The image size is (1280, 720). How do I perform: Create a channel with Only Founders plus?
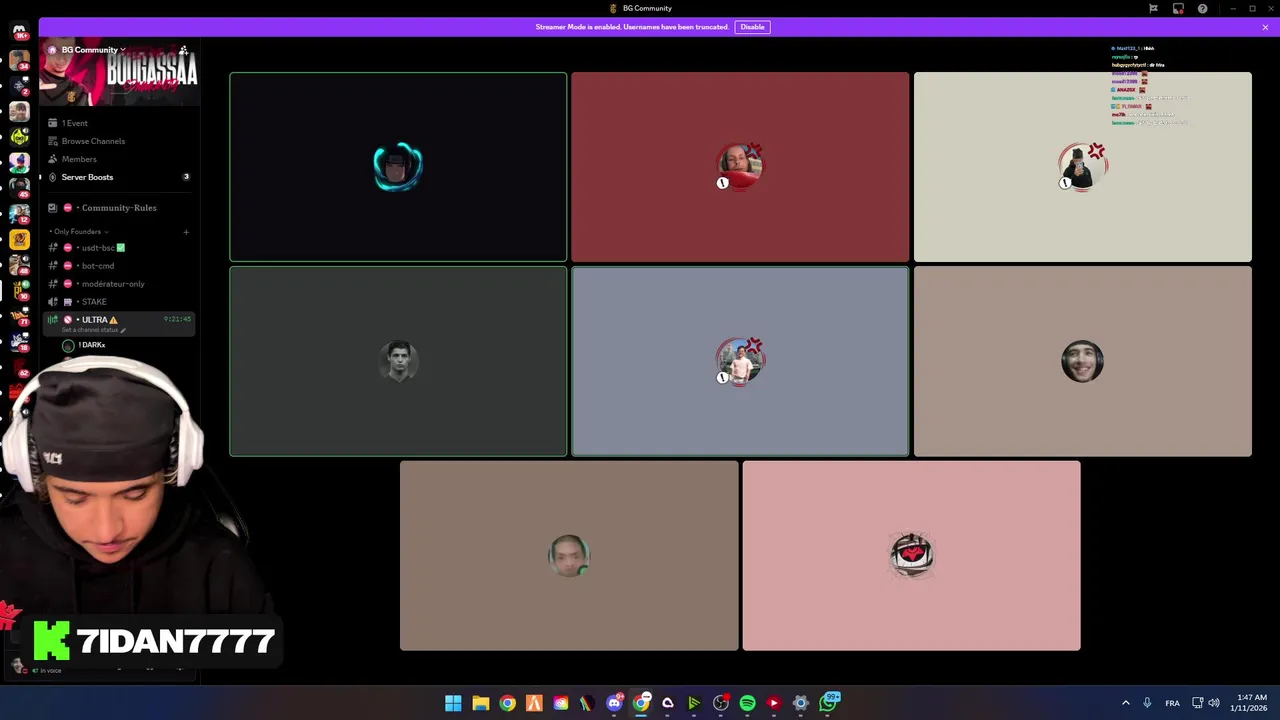tap(186, 232)
